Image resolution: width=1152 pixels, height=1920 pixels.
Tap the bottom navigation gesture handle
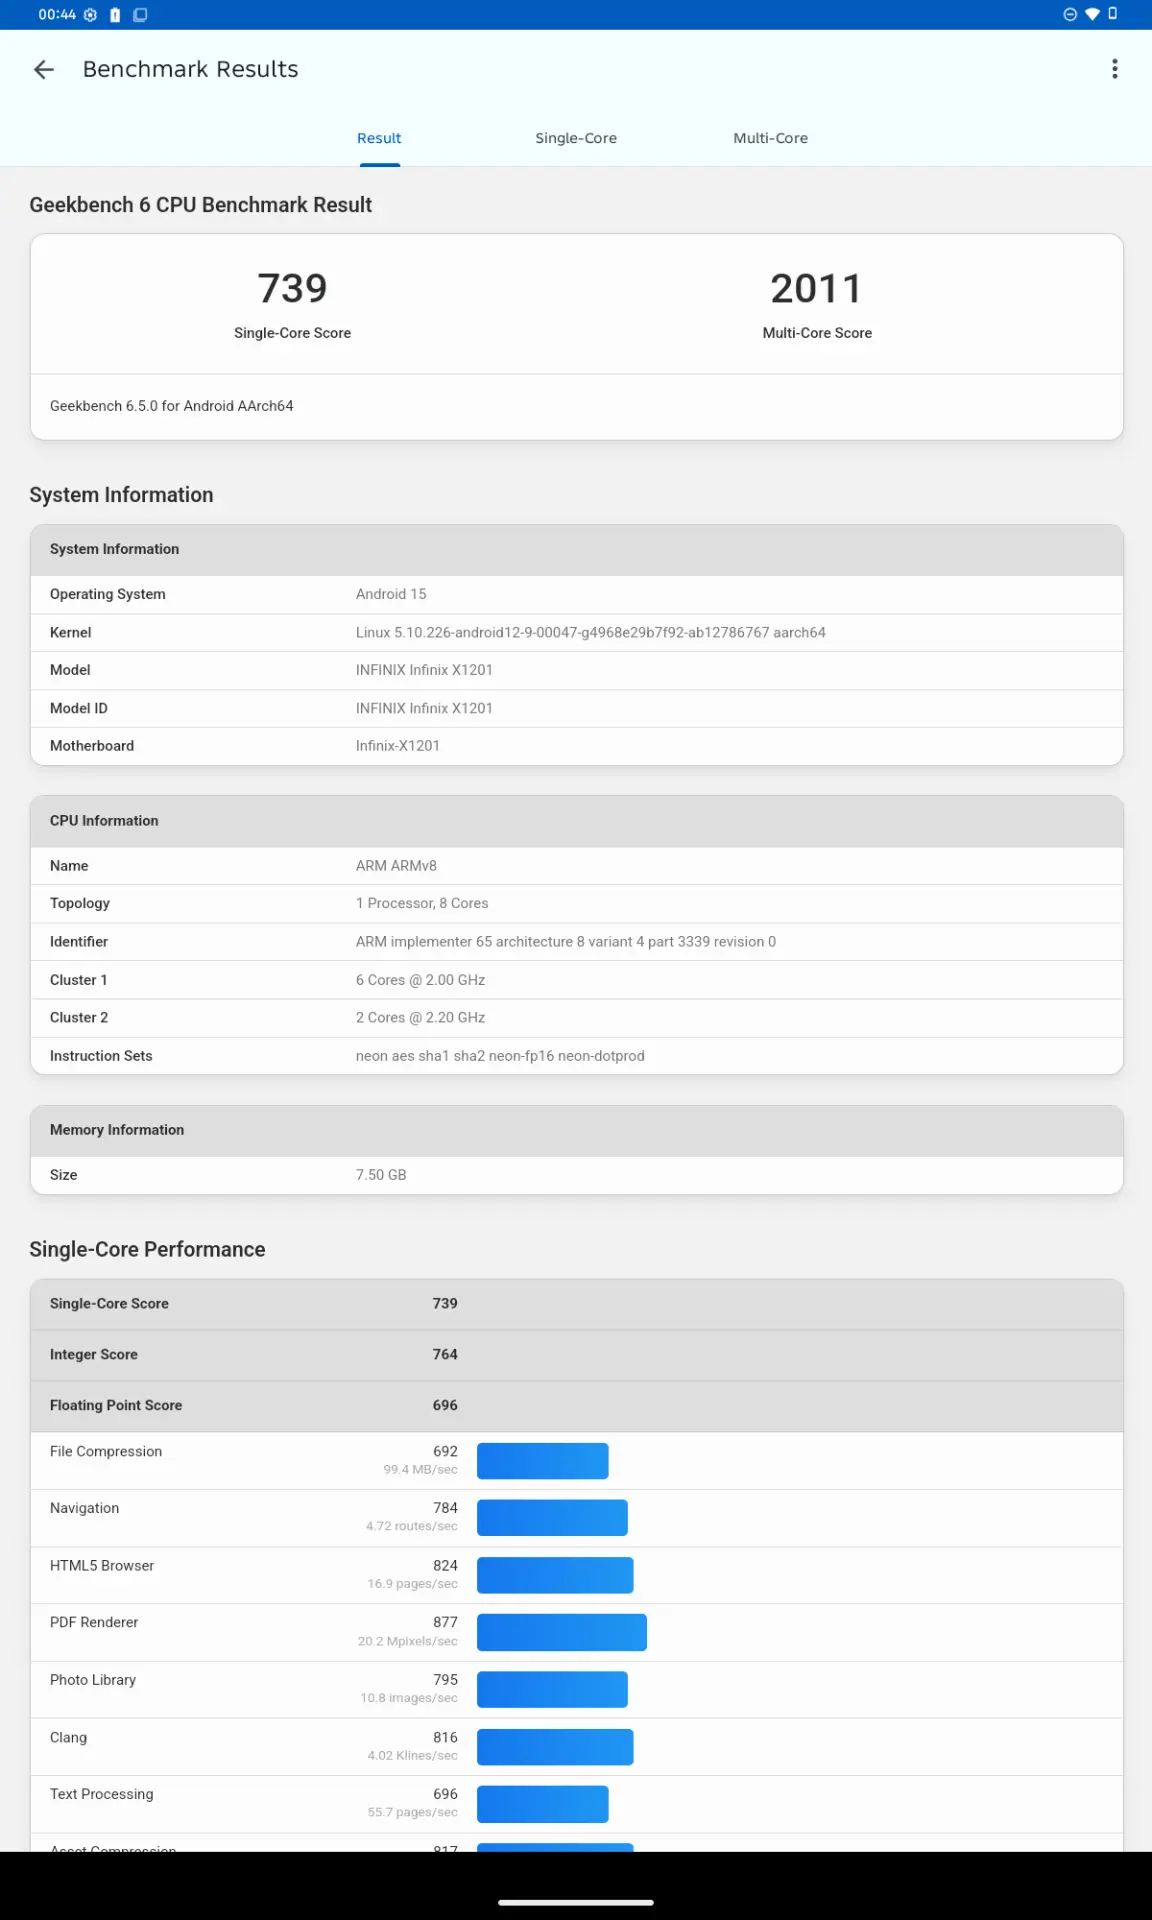click(576, 1902)
